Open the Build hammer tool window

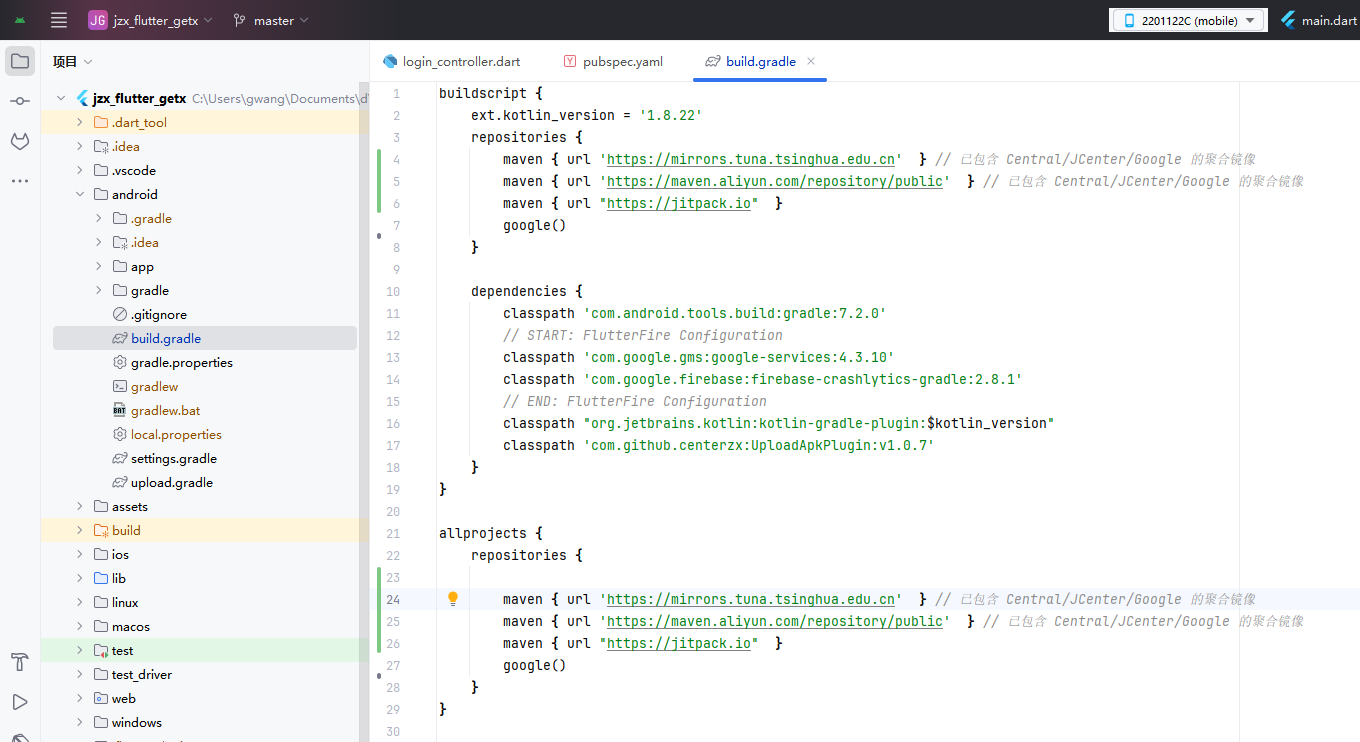pyautogui.click(x=19, y=662)
